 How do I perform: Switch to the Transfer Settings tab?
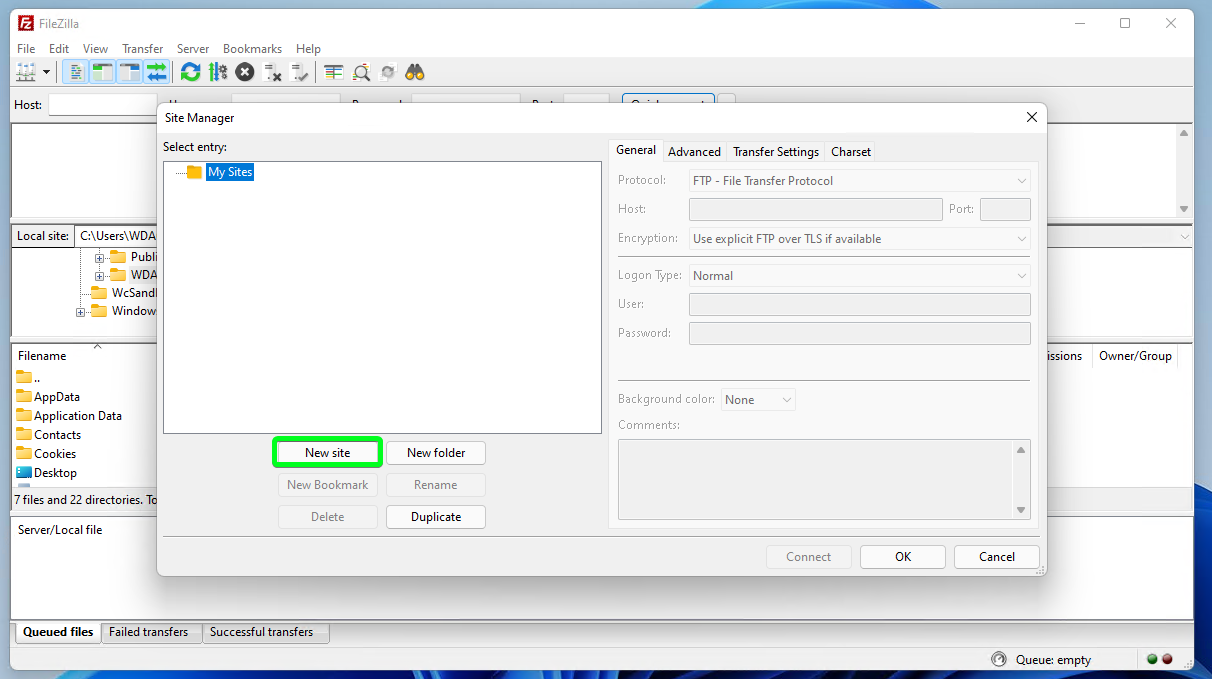coord(776,152)
